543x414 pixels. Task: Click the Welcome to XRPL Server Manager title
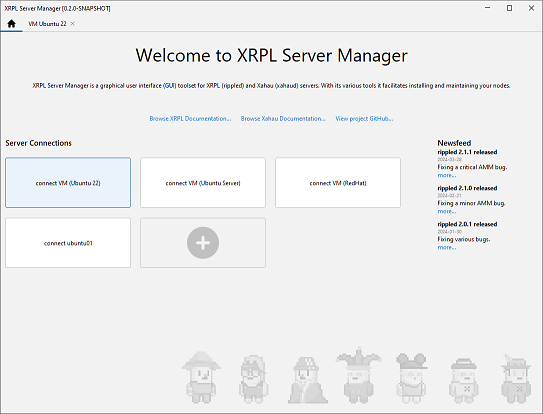[x=272, y=55]
